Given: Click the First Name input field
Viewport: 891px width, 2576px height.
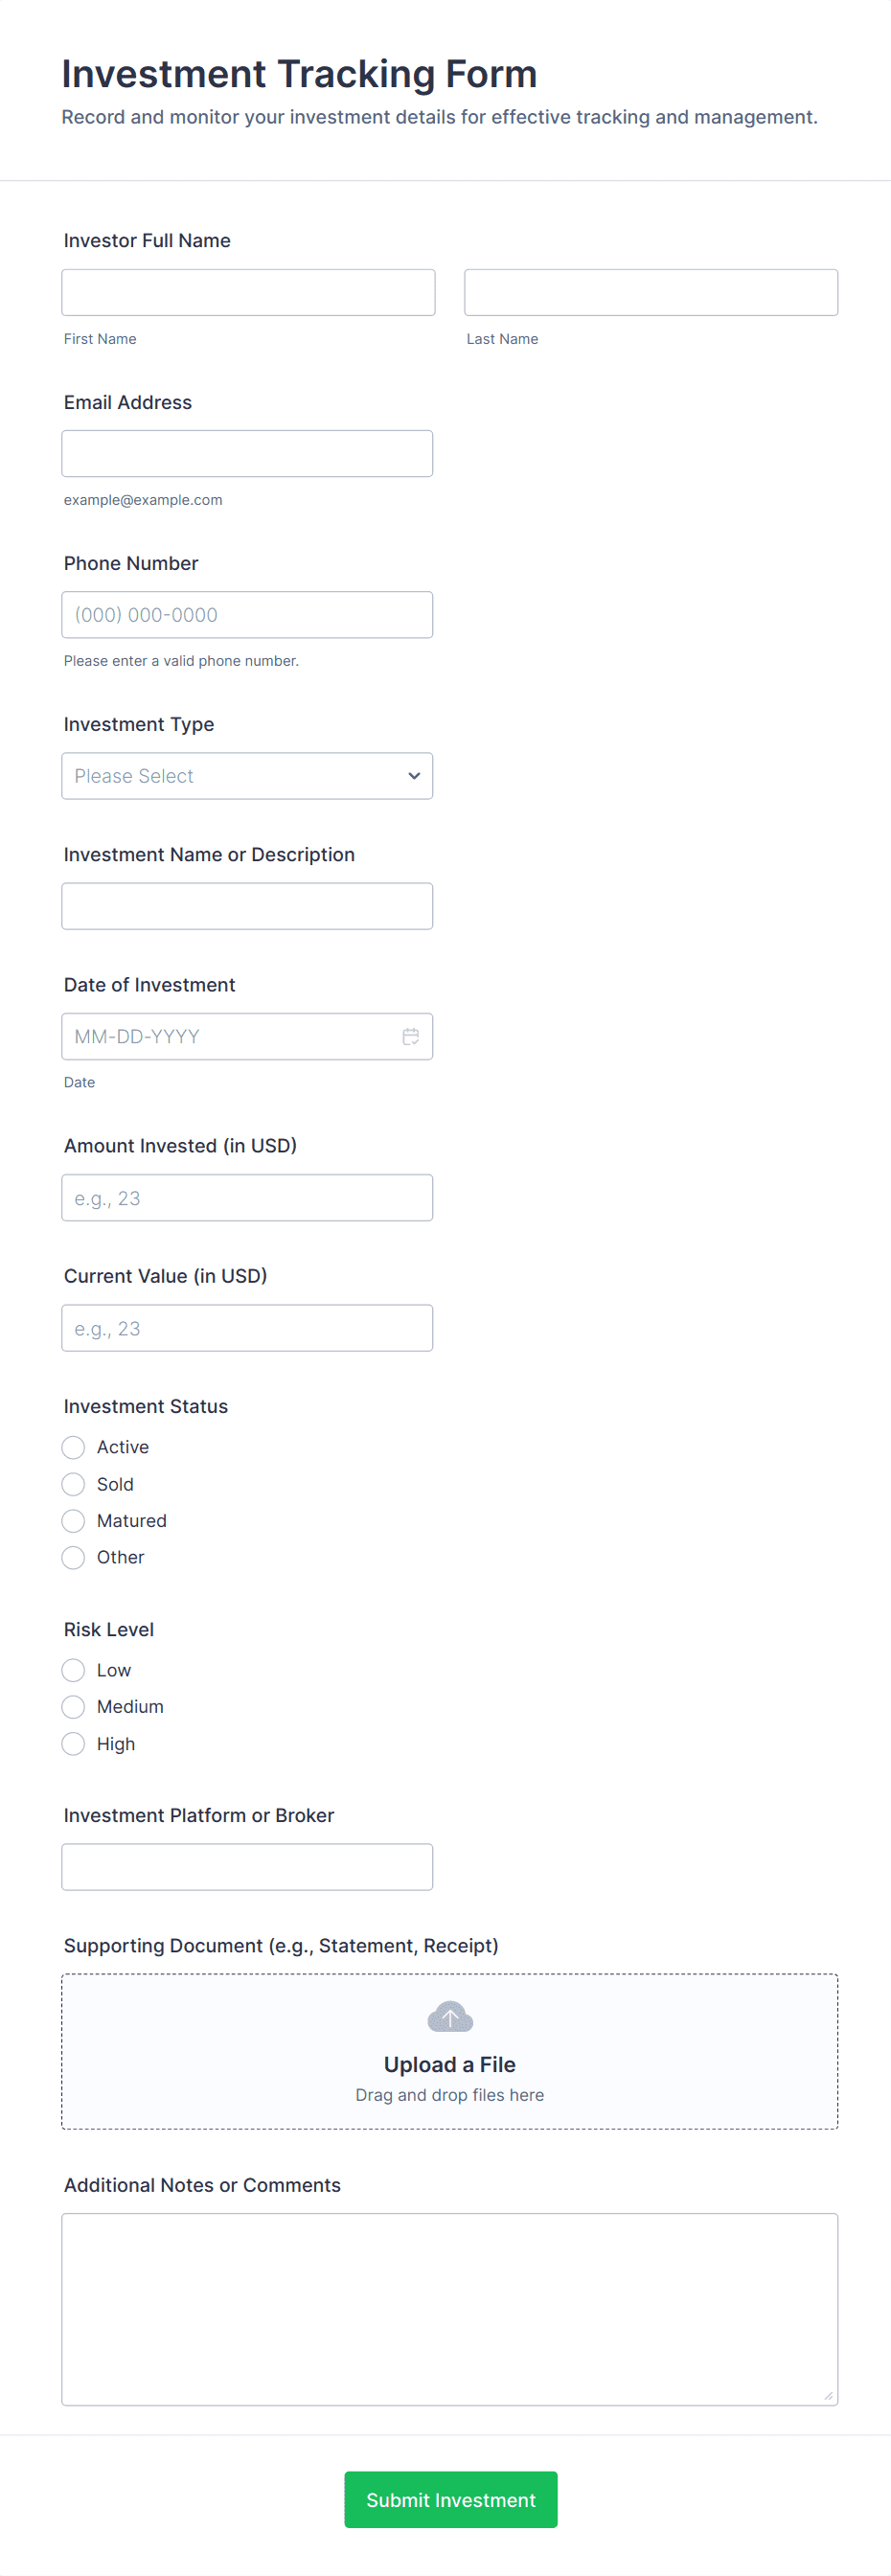Looking at the screenshot, I should coord(248,292).
